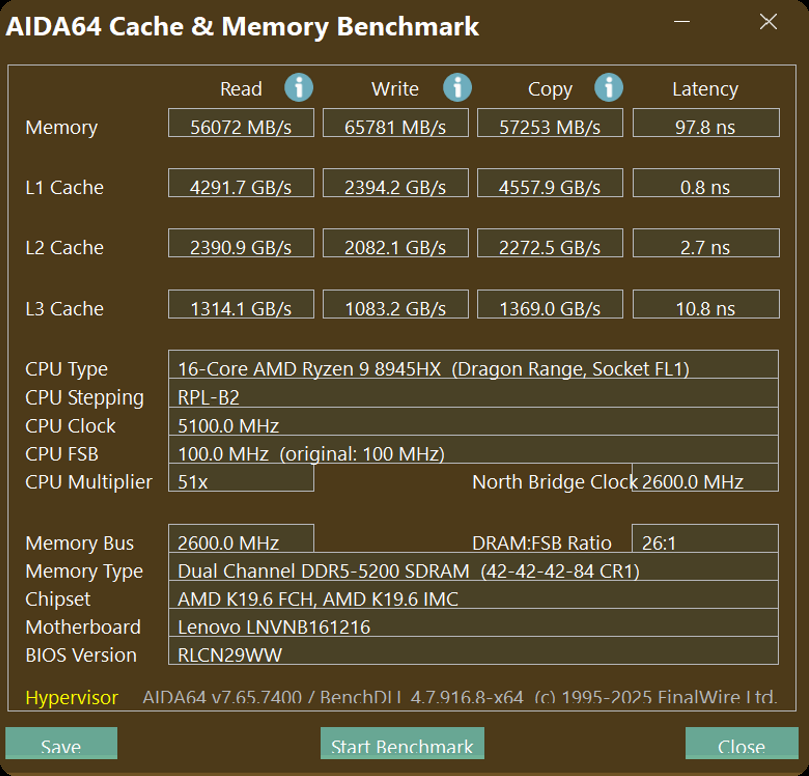Image resolution: width=809 pixels, height=776 pixels.
Task: Click the Close button at the bottom
Action: [x=741, y=745]
